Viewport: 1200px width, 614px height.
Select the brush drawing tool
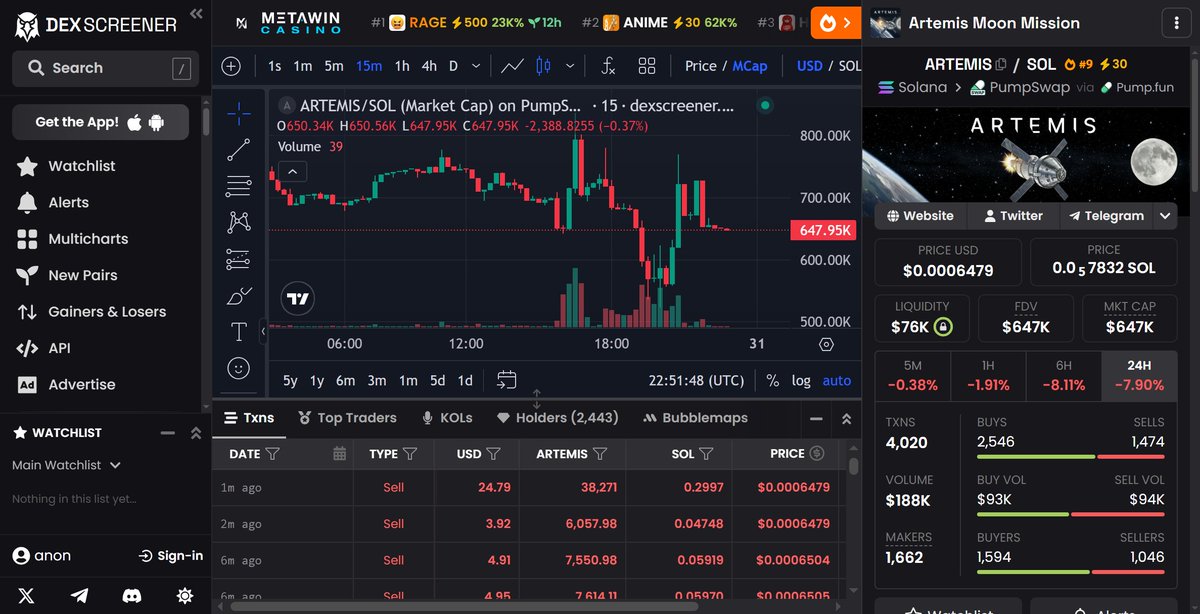(x=238, y=296)
